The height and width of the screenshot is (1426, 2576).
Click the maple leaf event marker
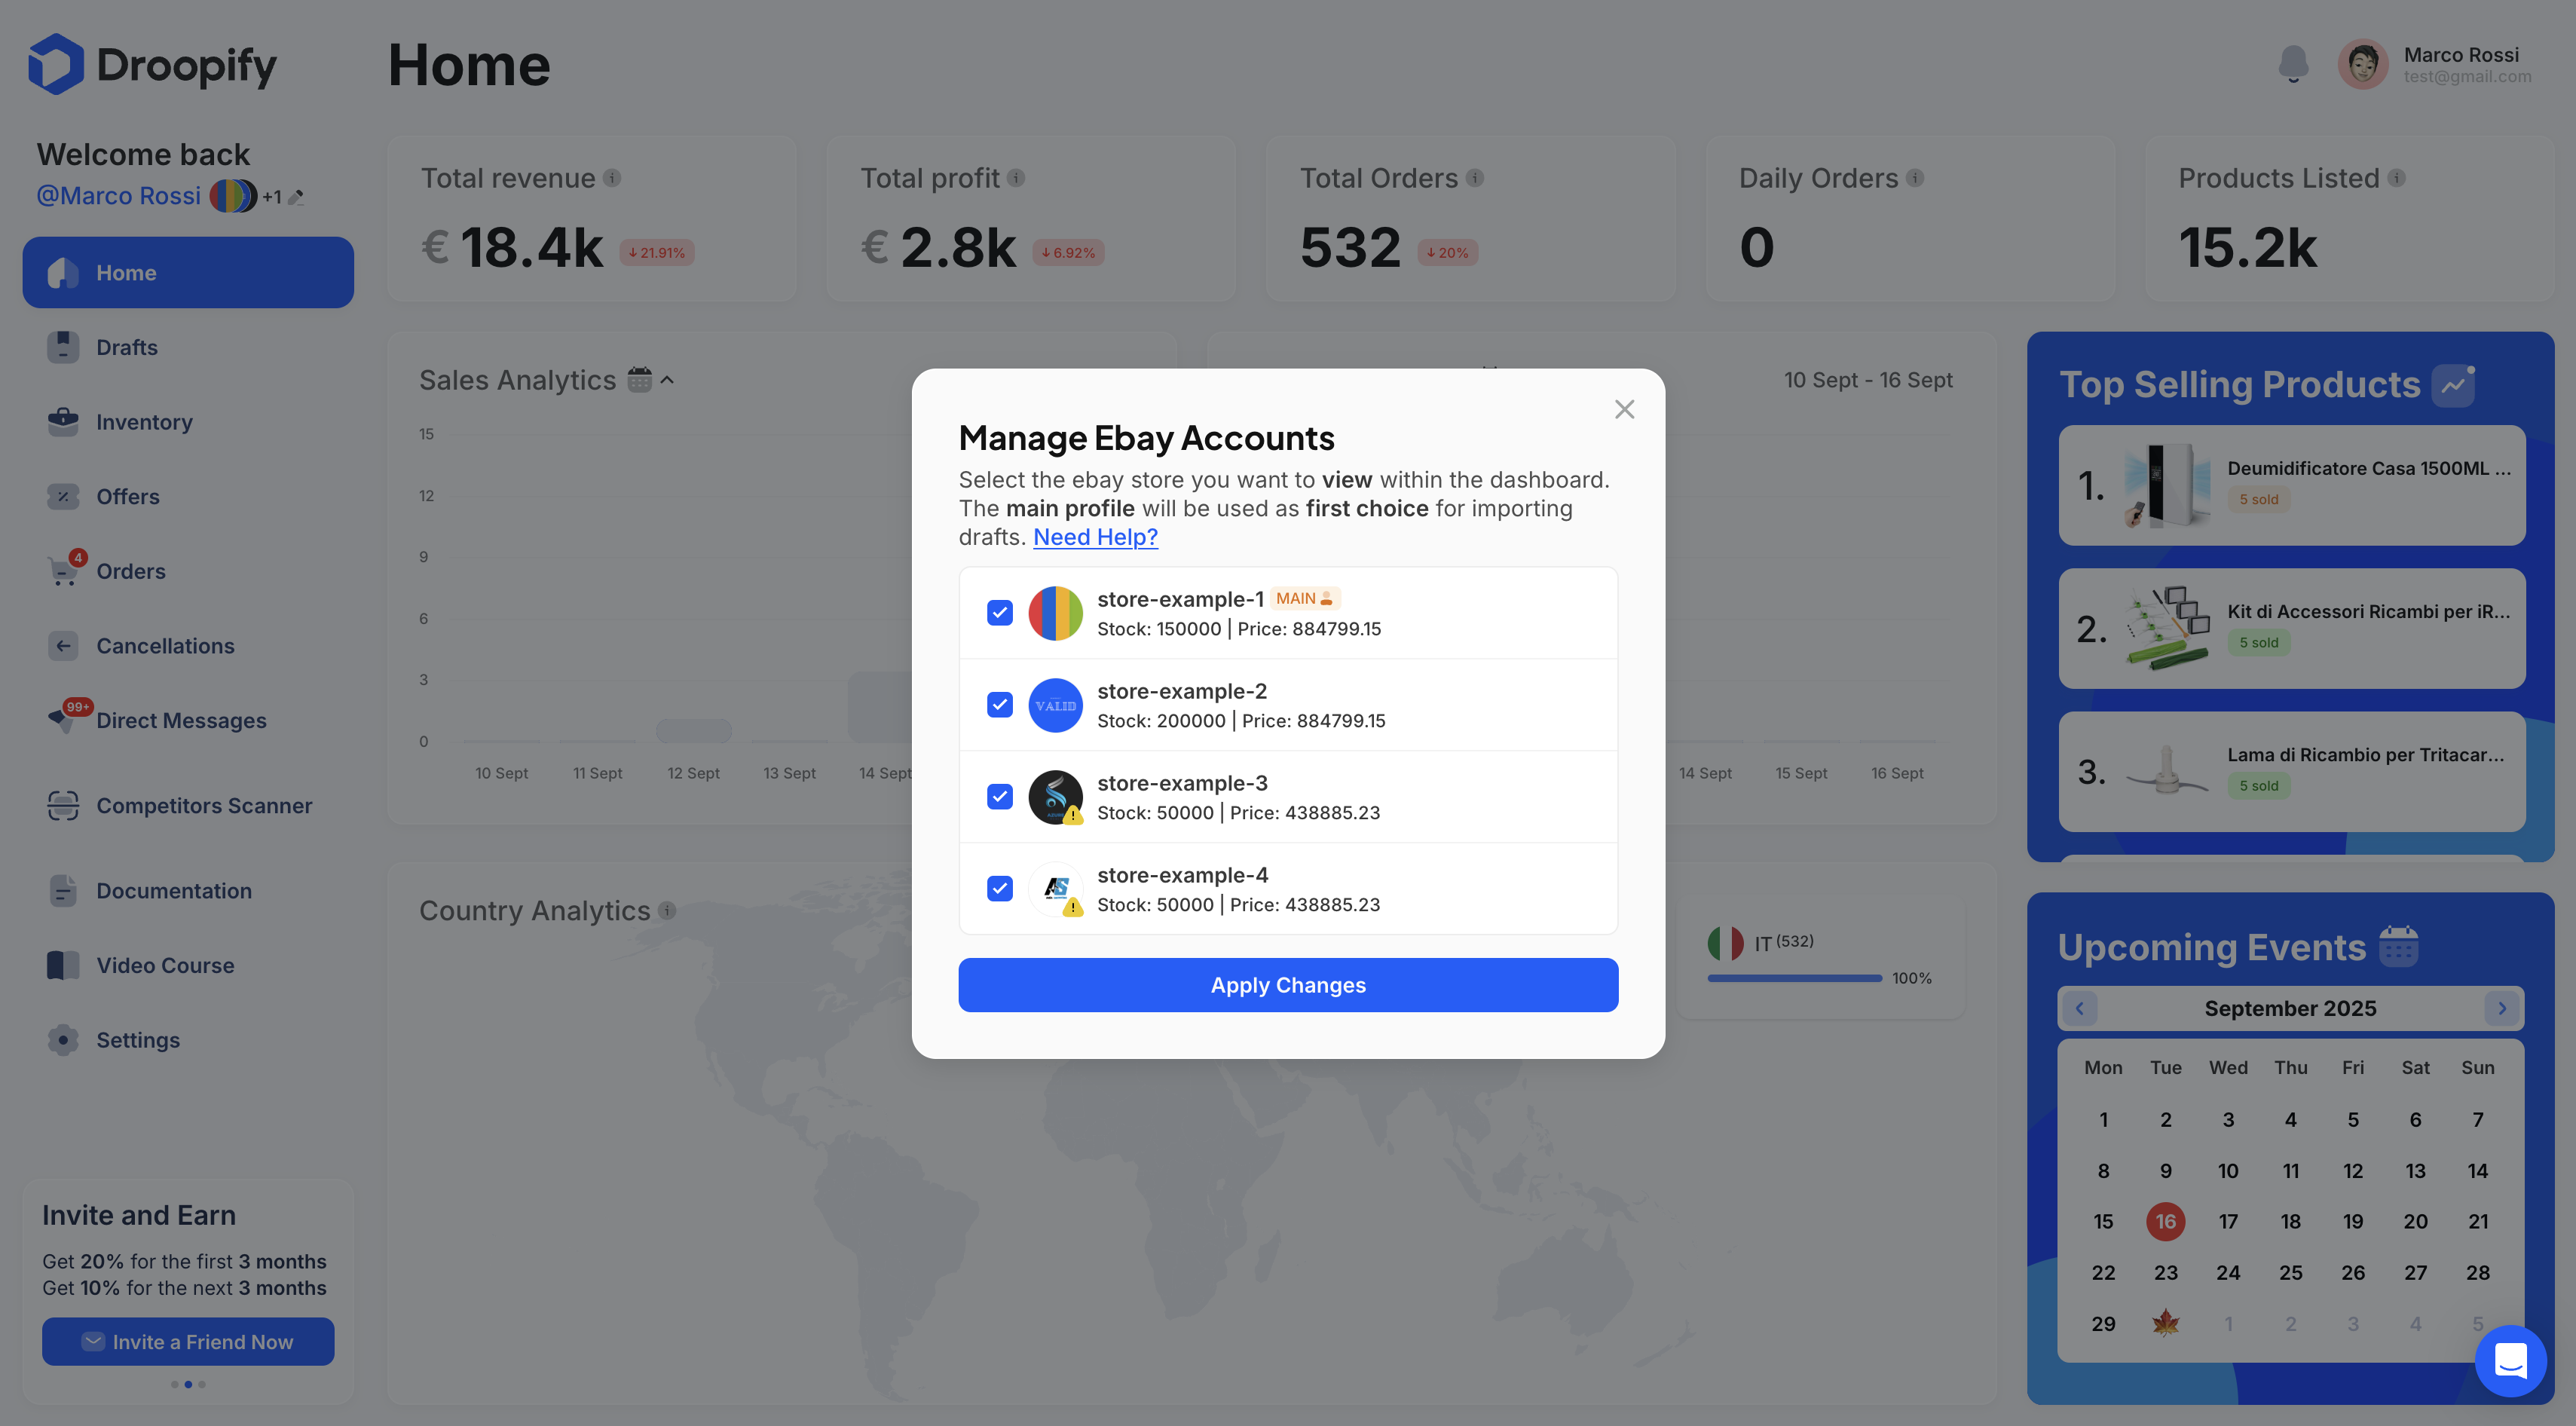[x=2166, y=1323]
